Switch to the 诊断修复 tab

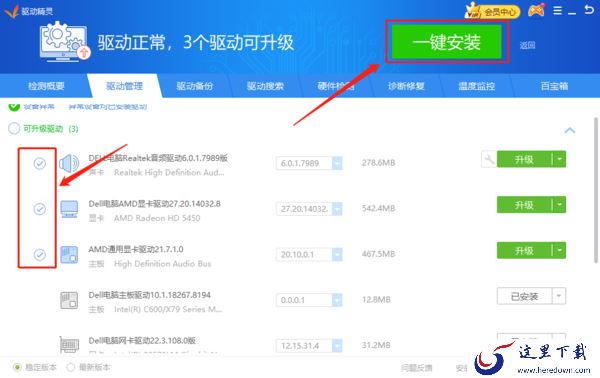point(406,86)
